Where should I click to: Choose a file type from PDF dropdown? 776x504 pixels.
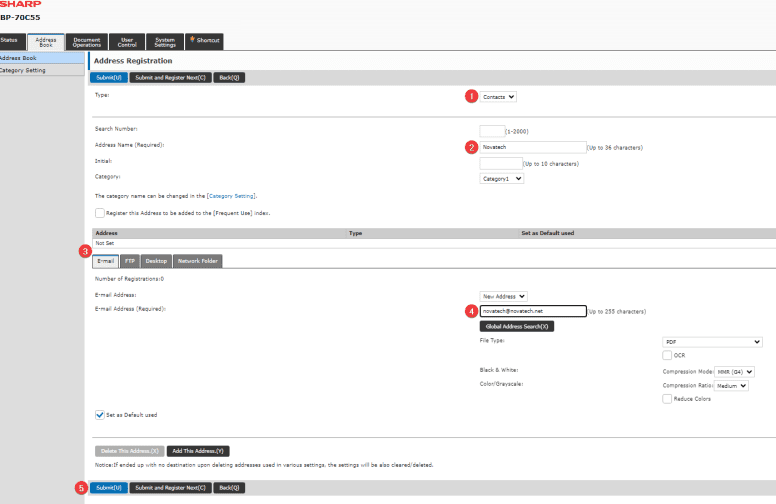click(x=711, y=341)
